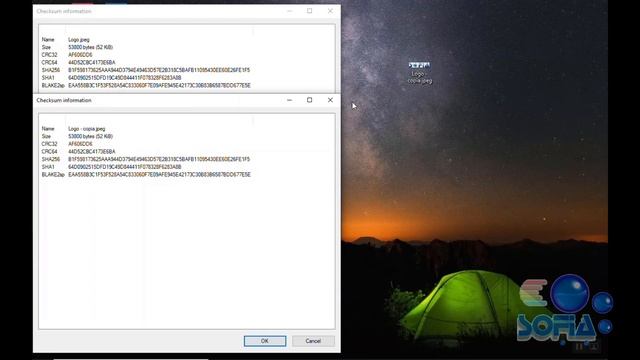Viewport: 640px width, 360px height.
Task: Select the Logo - copia.jpeg desktop icon
Action: [x=419, y=73]
